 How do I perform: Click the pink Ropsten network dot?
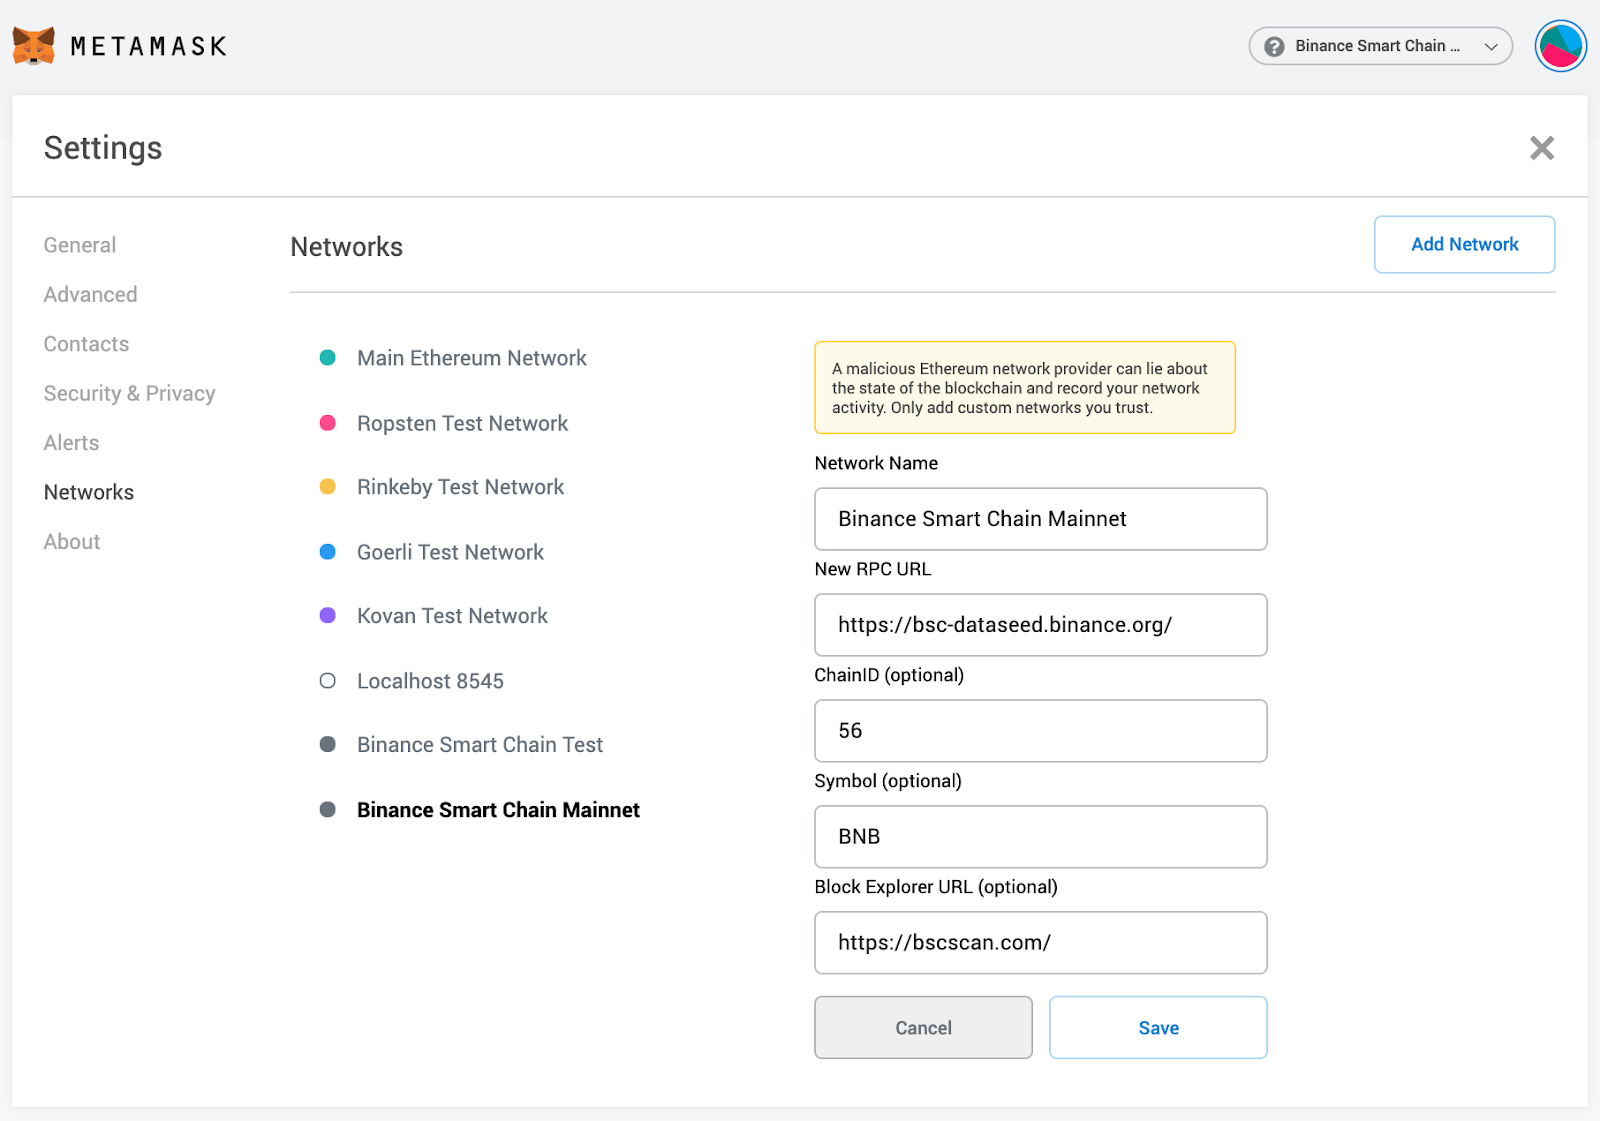pos(327,423)
